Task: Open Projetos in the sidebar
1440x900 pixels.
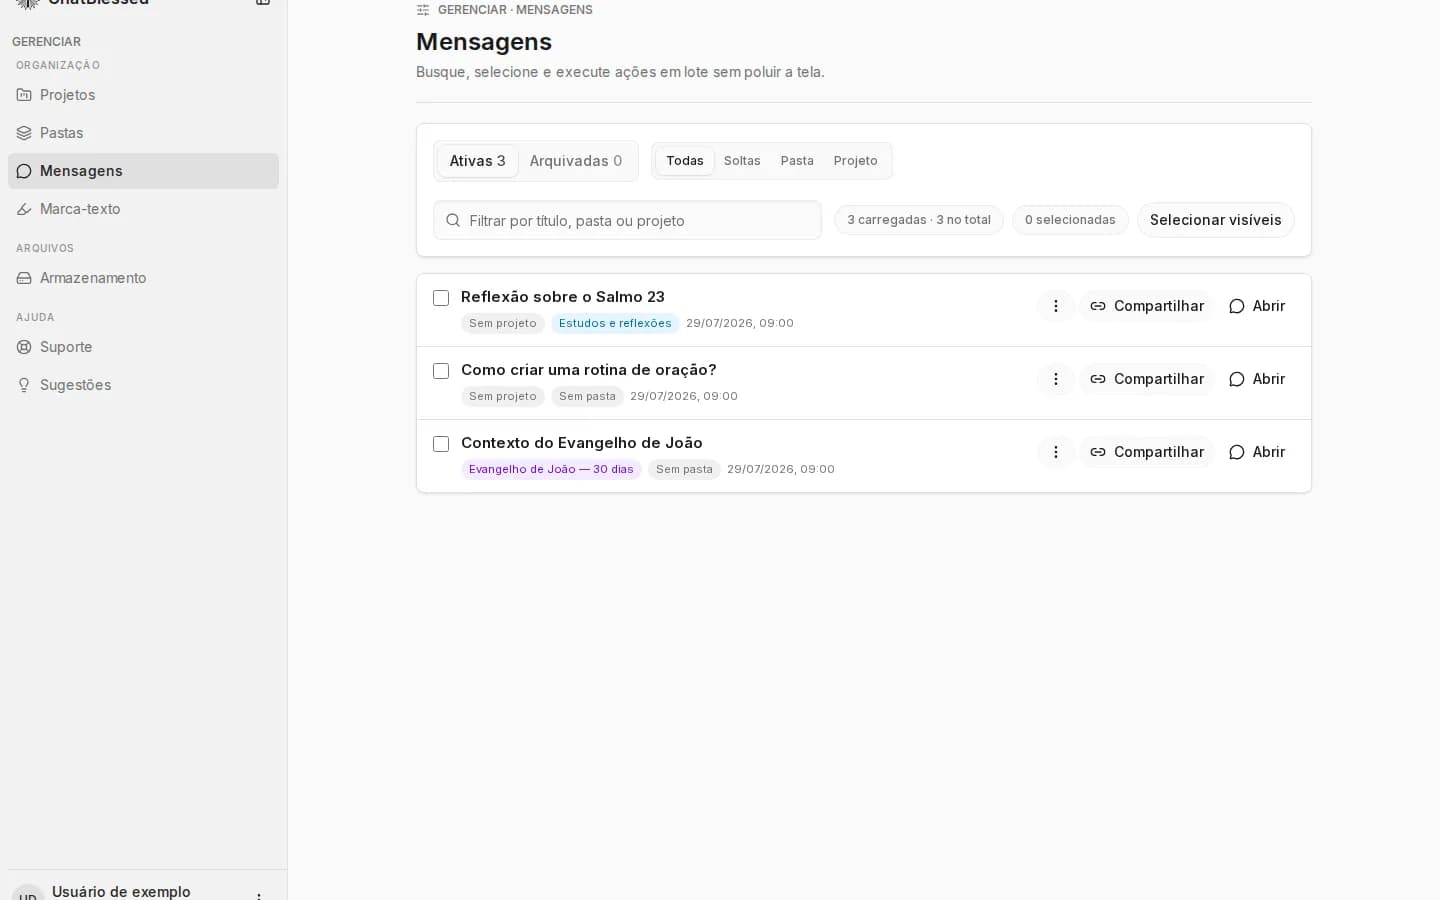Action: 143,95
